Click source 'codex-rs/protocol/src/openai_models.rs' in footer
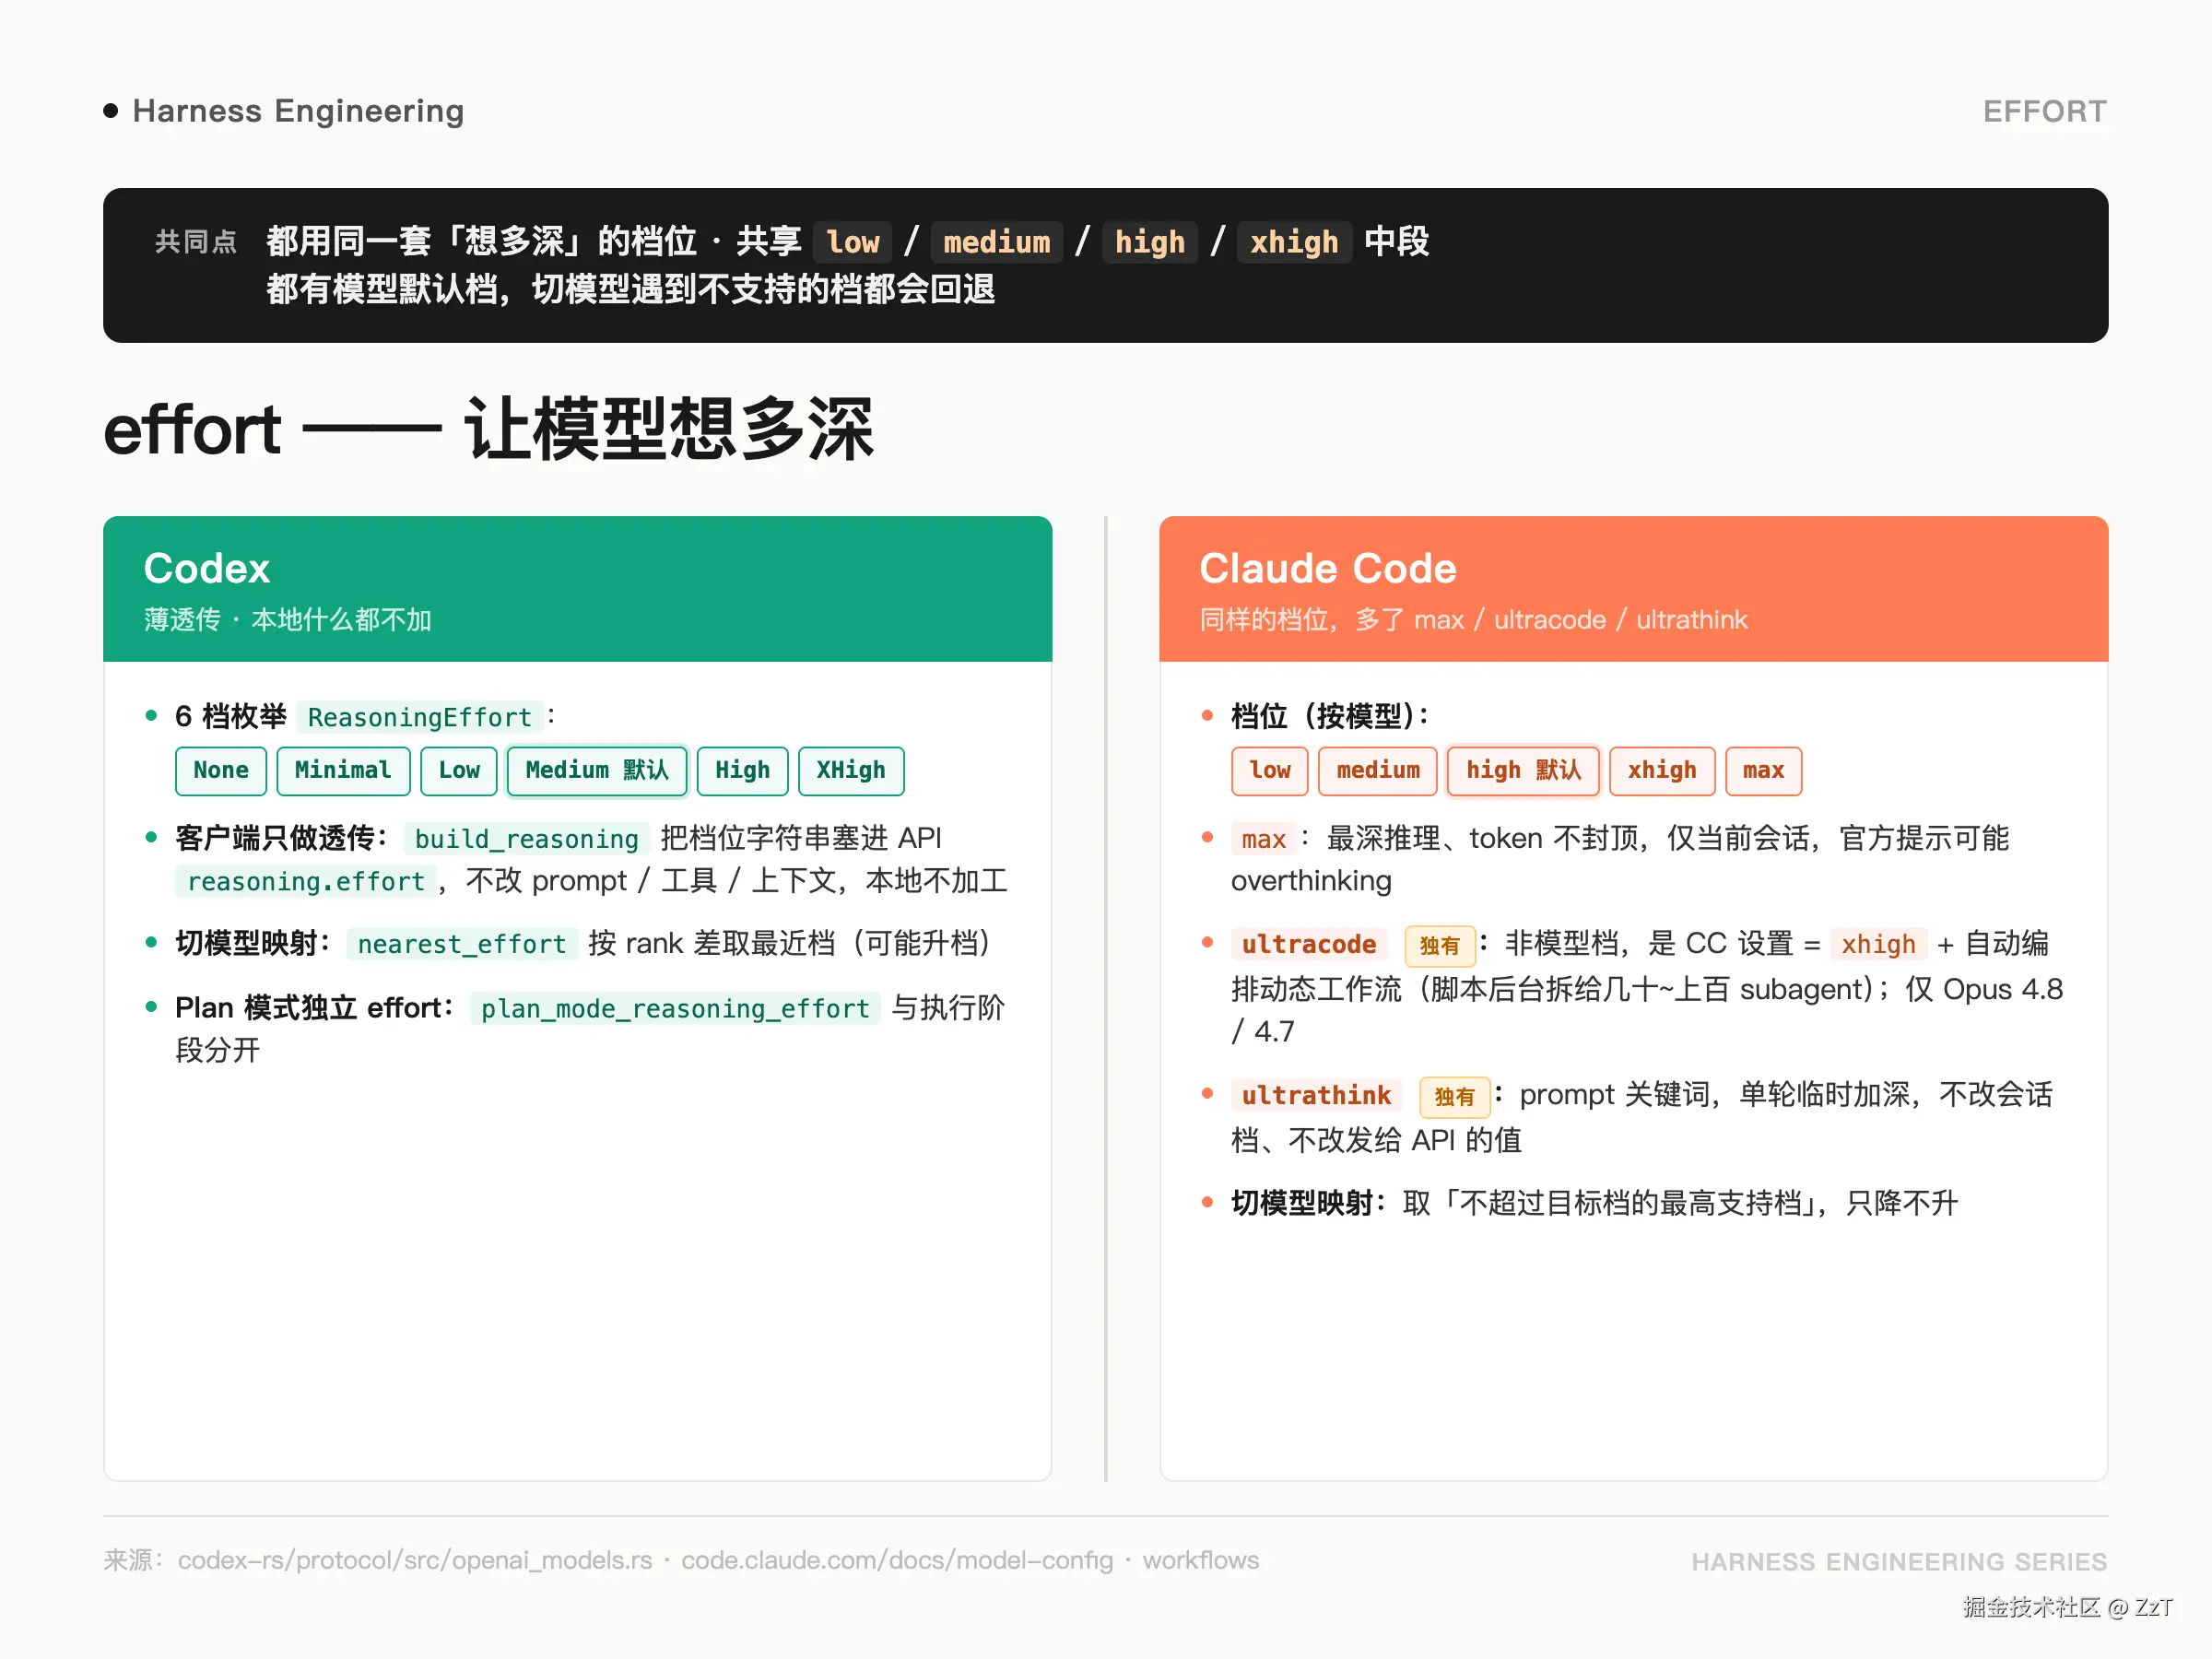 415,1560
